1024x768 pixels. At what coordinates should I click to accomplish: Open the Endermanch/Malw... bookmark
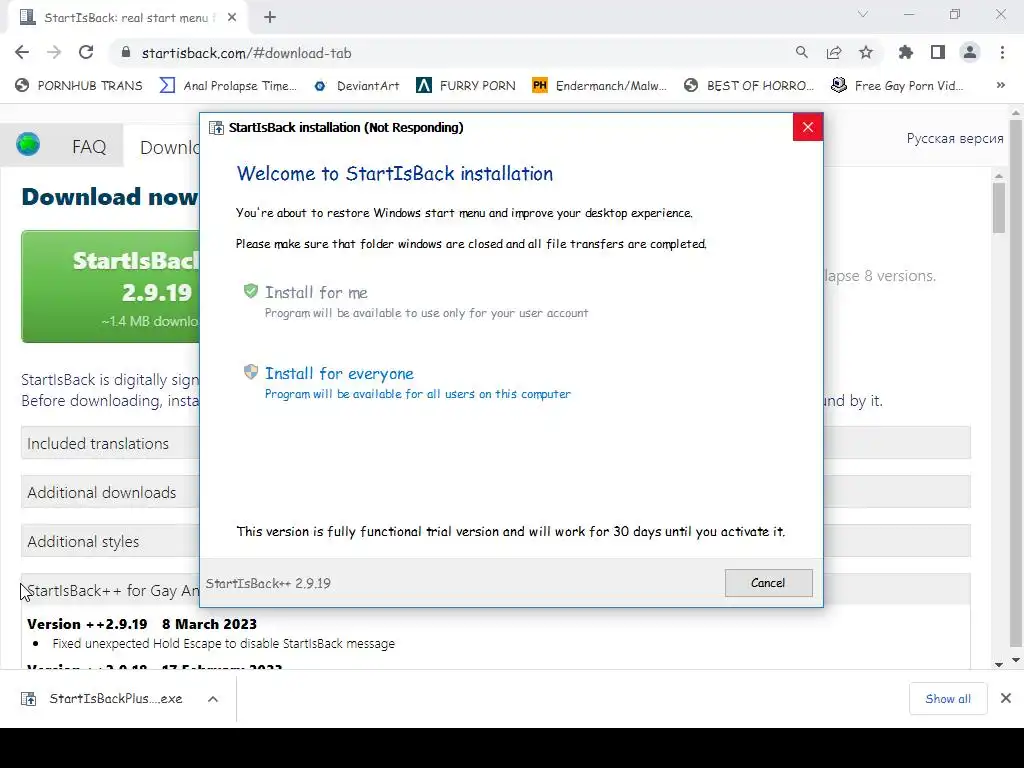click(x=600, y=86)
